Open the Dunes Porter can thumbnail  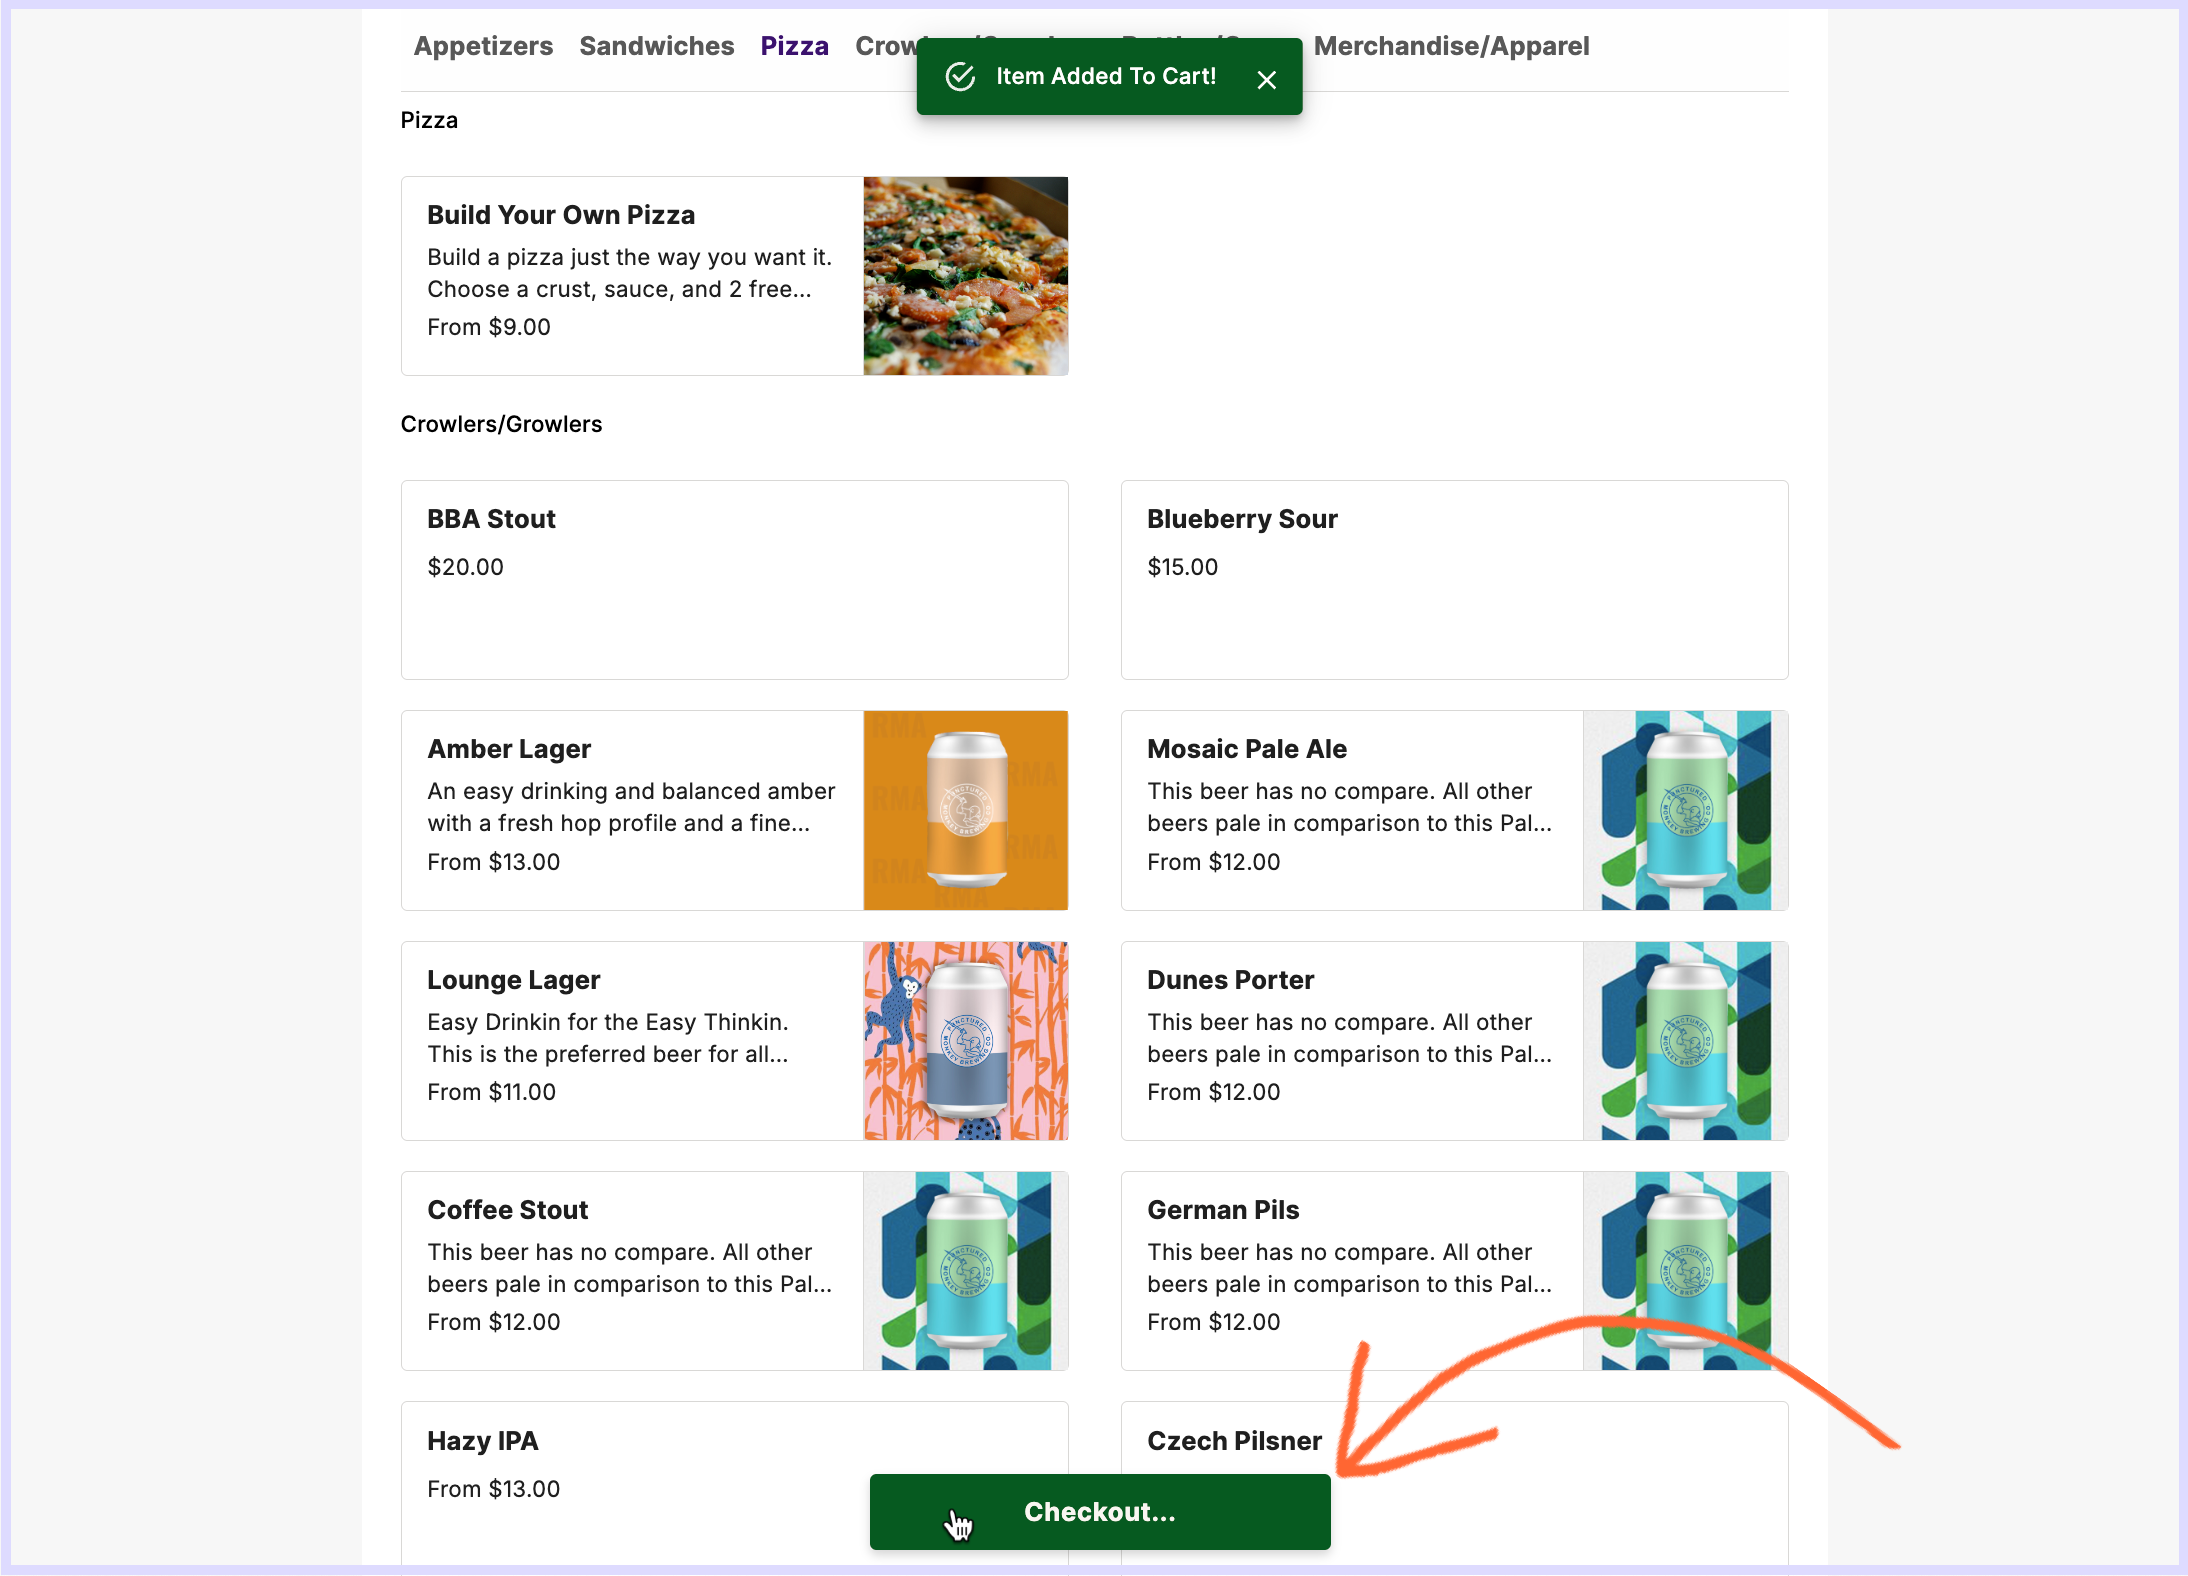pos(1685,1040)
